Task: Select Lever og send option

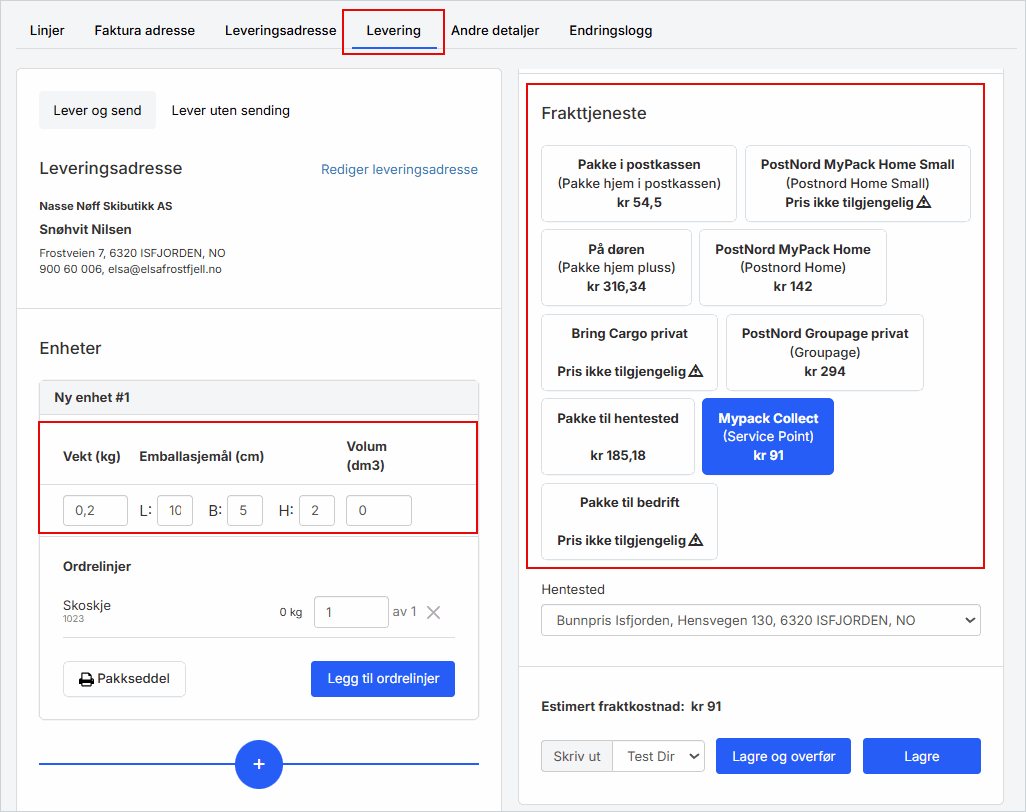Action: 97,110
